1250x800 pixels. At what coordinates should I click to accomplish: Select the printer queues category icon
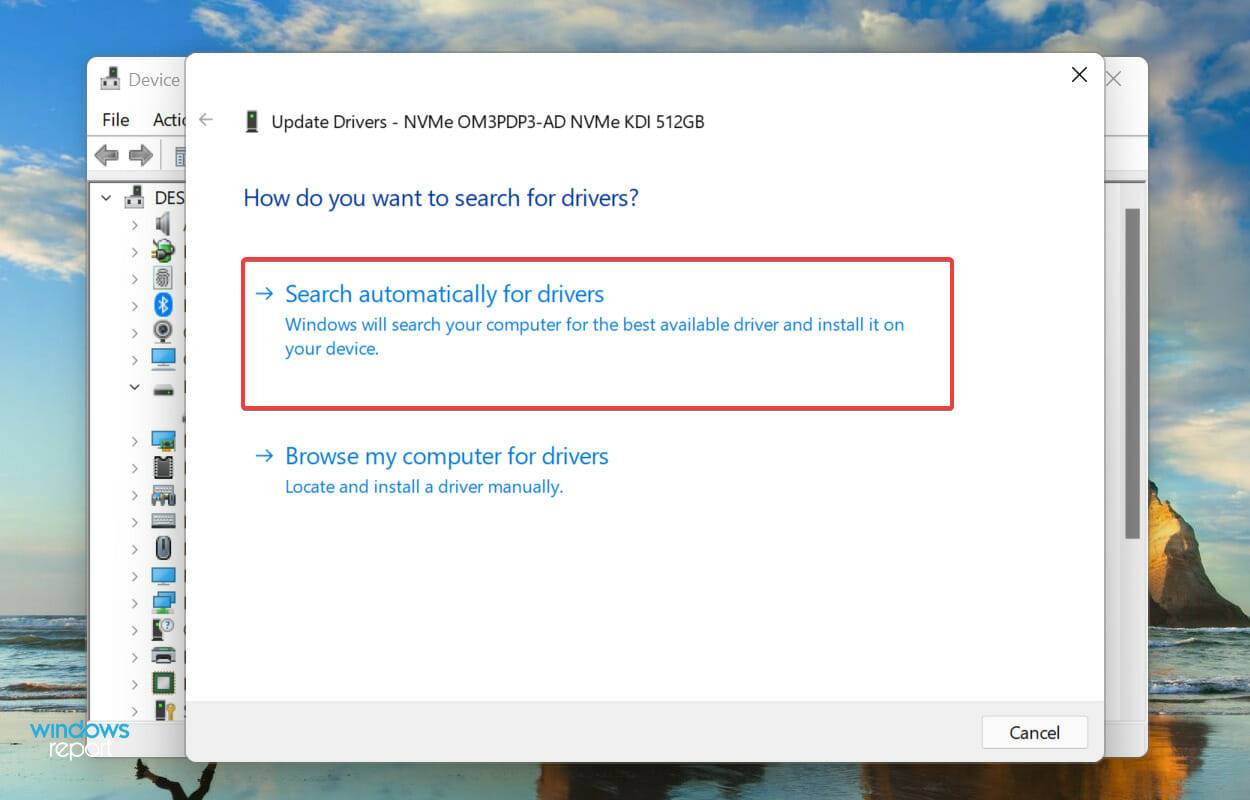click(x=163, y=657)
